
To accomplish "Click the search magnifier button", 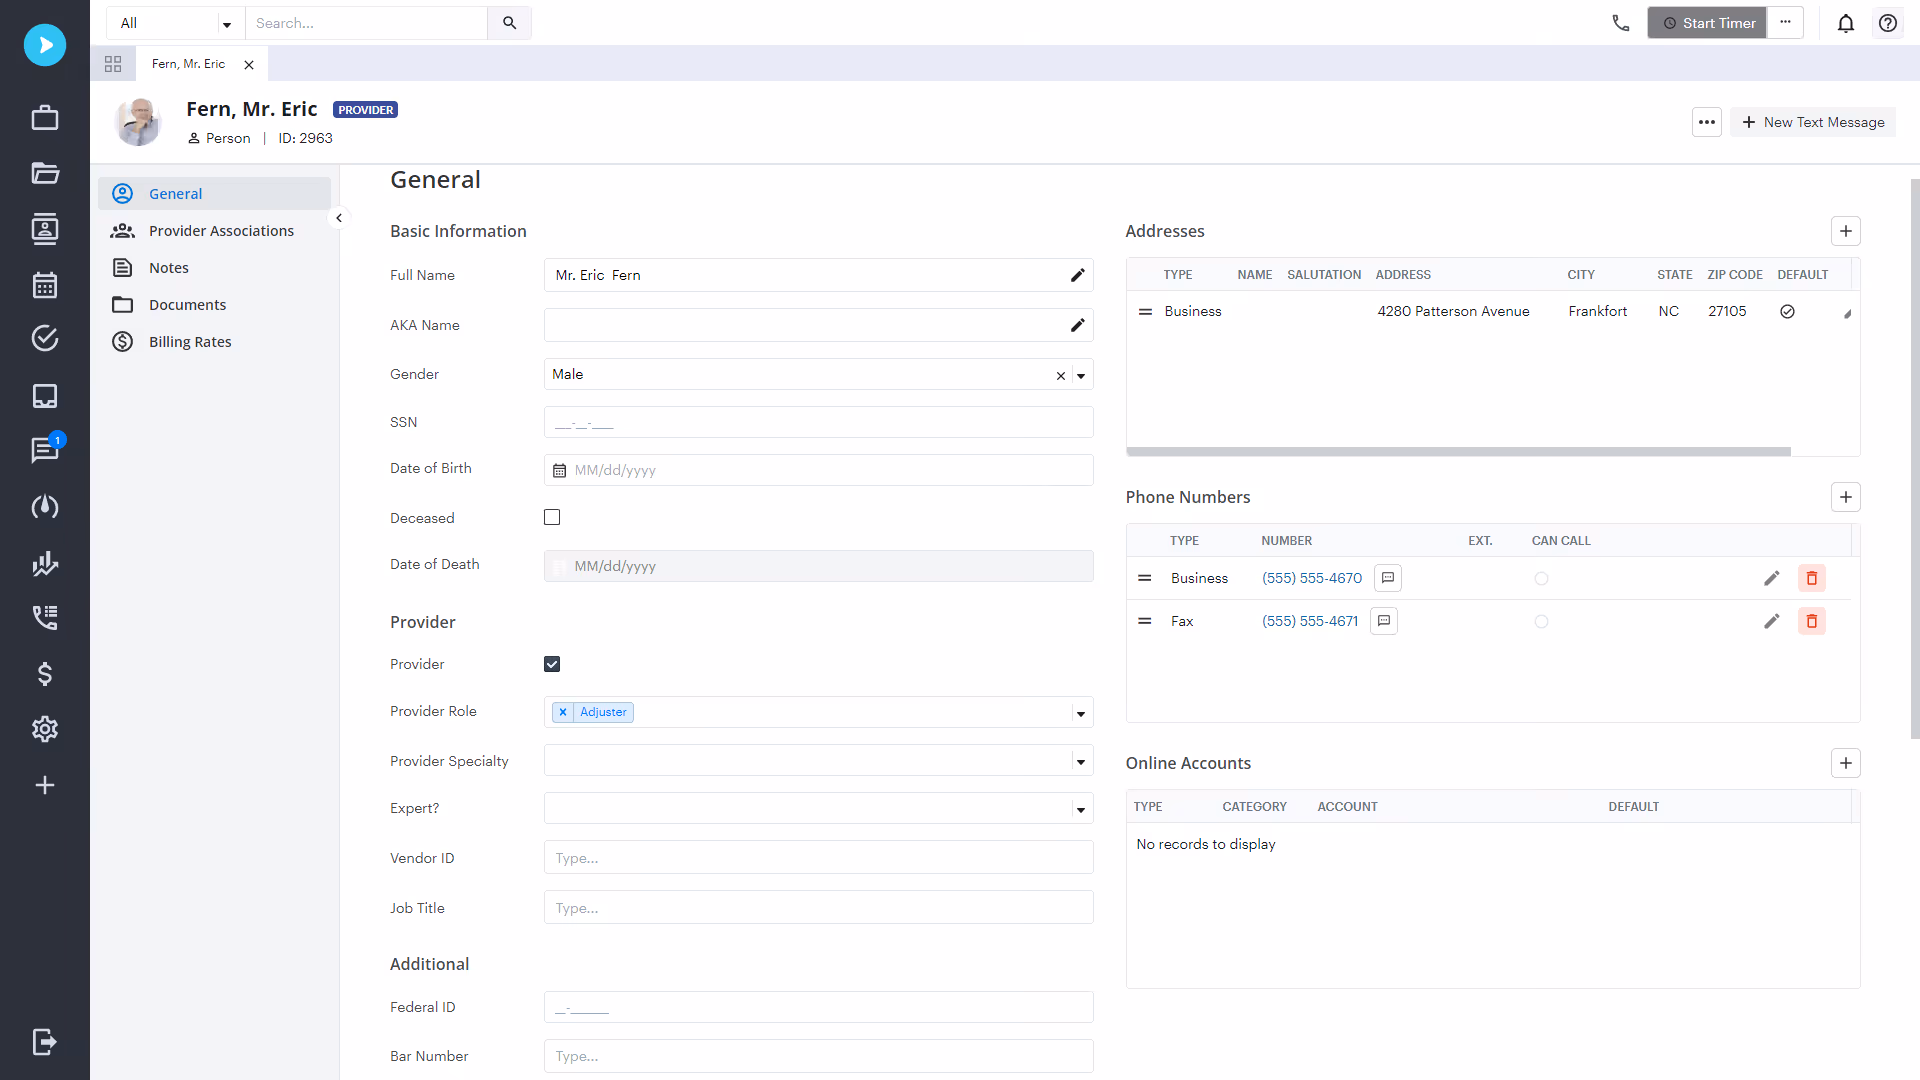I will pyautogui.click(x=509, y=23).
